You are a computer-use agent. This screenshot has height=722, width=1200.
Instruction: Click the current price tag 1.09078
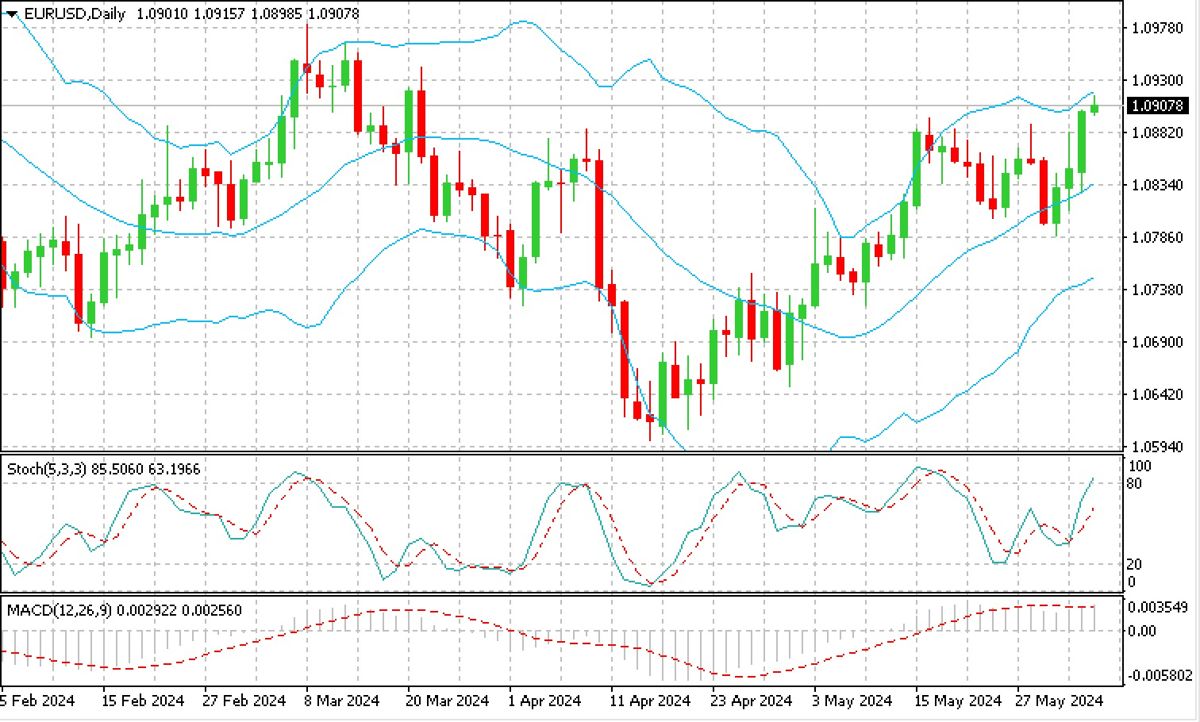pyautogui.click(x=1155, y=106)
